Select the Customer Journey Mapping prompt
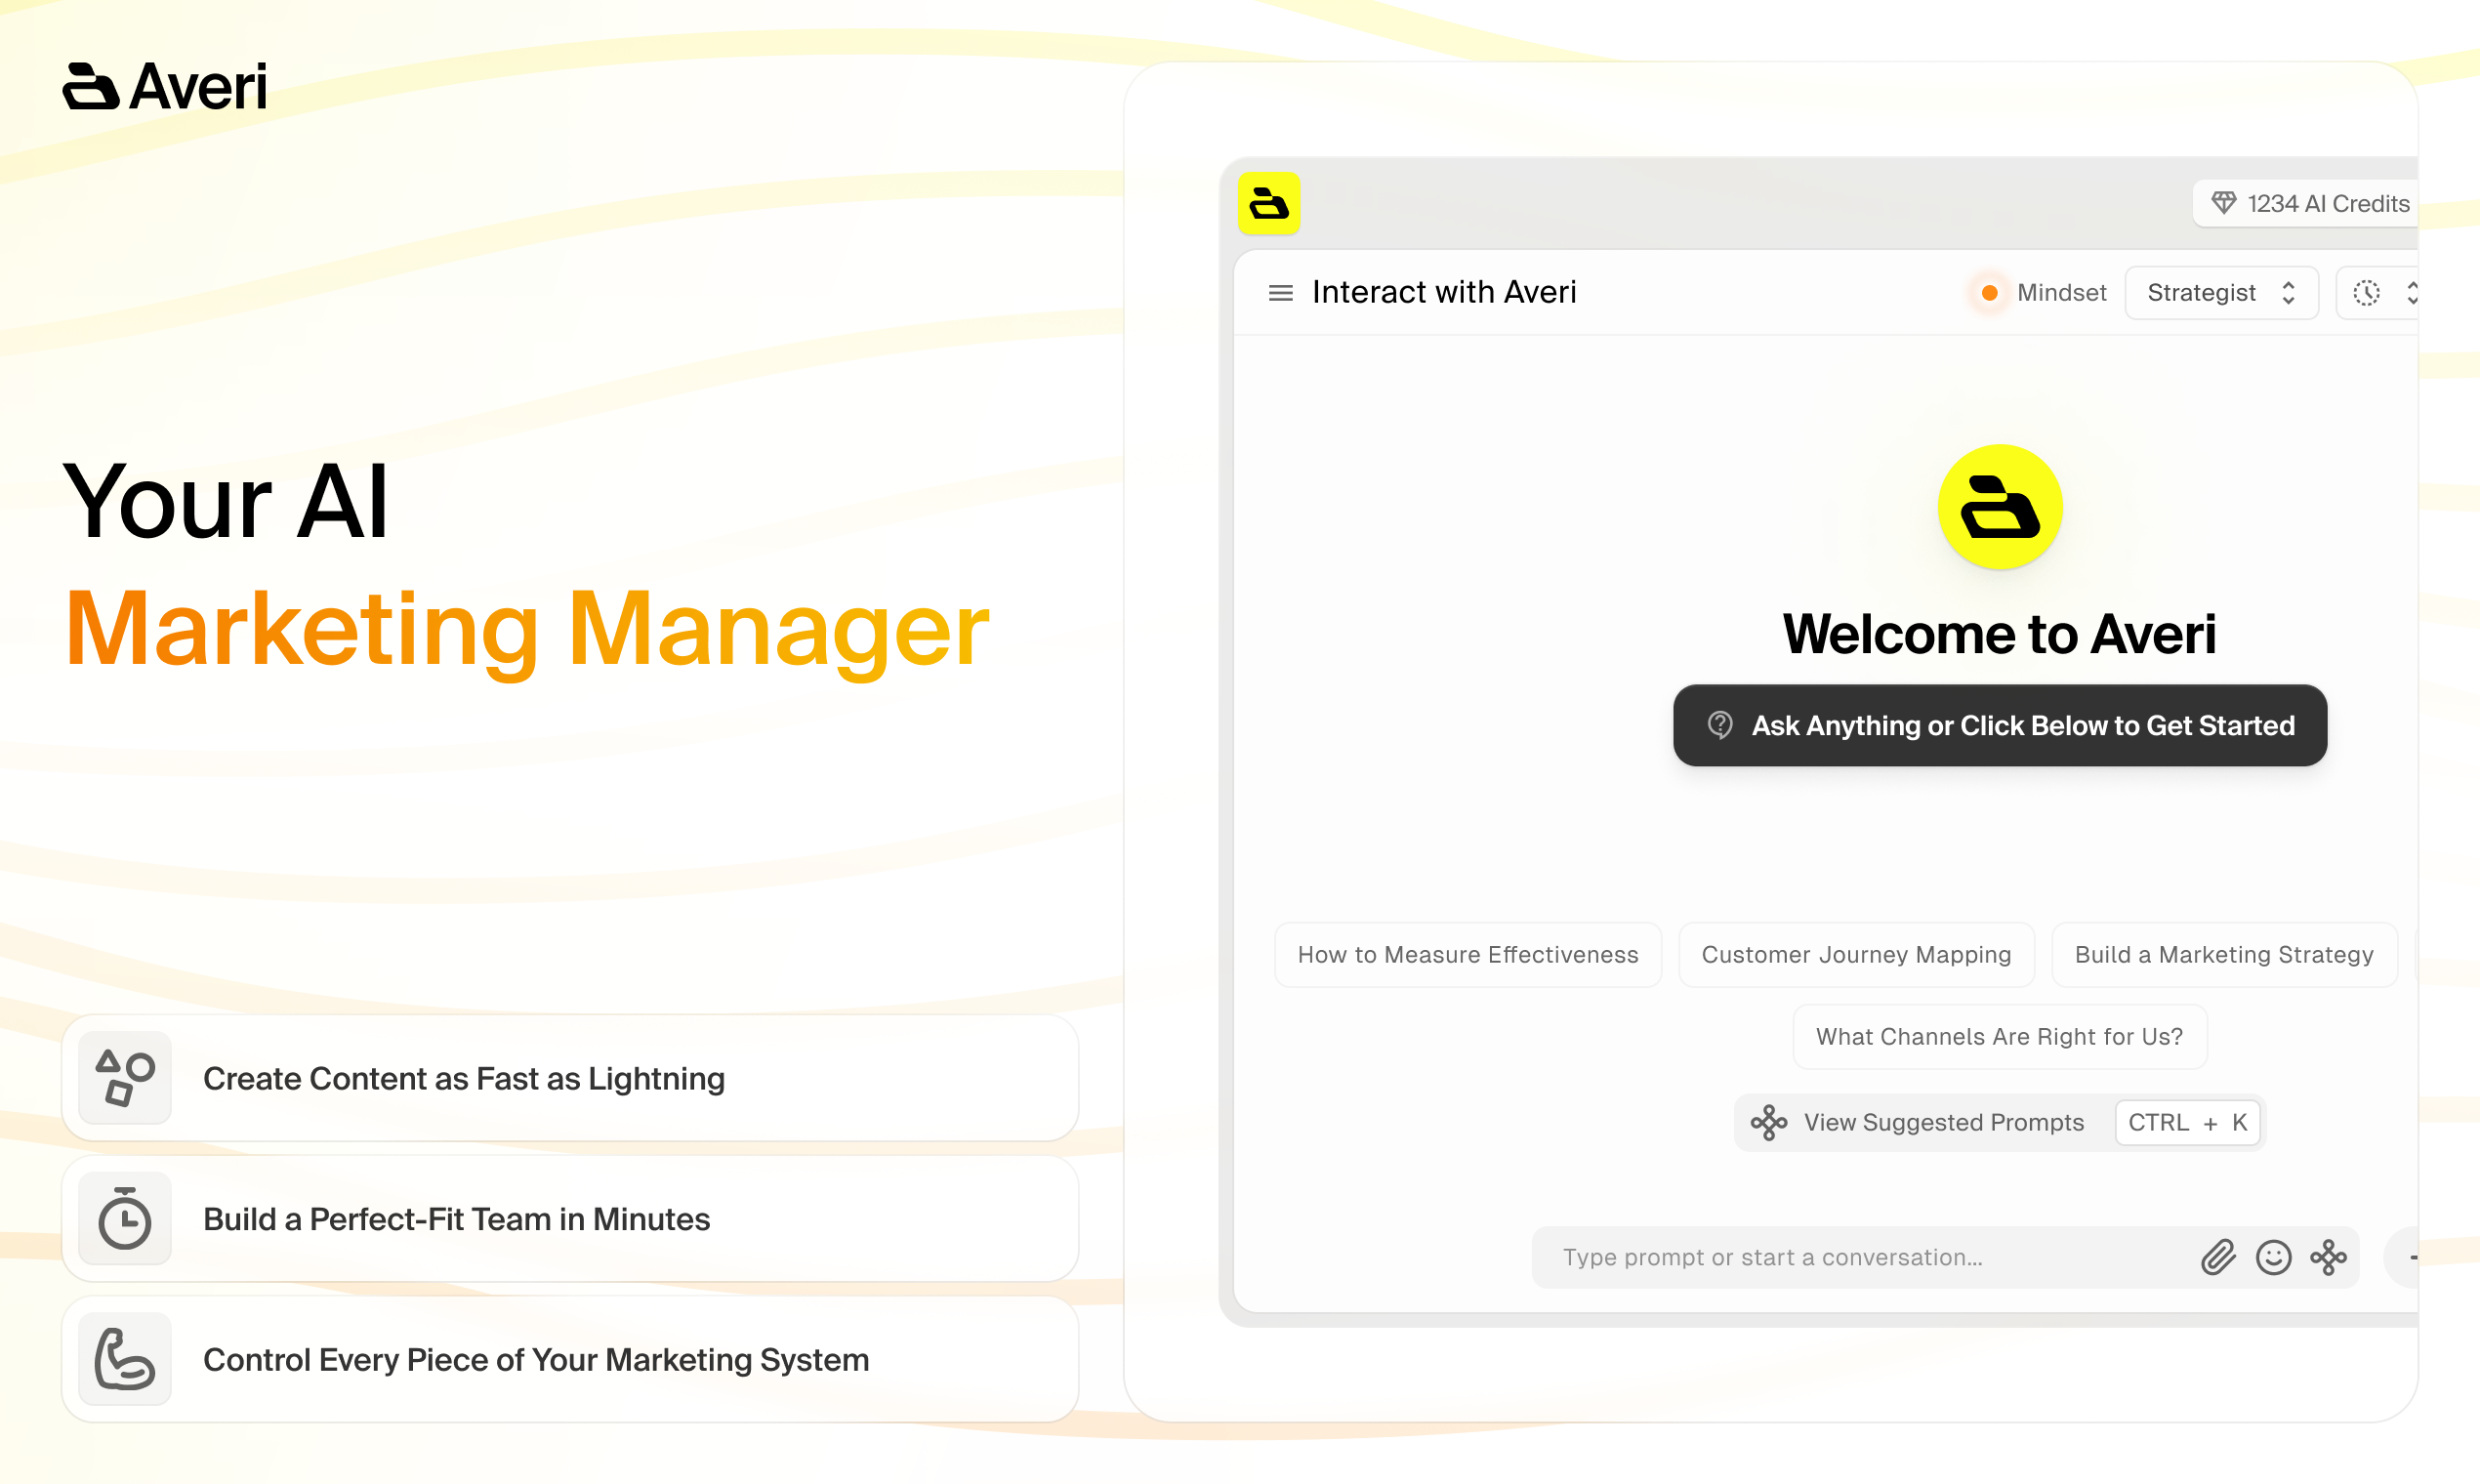 coord(1856,954)
